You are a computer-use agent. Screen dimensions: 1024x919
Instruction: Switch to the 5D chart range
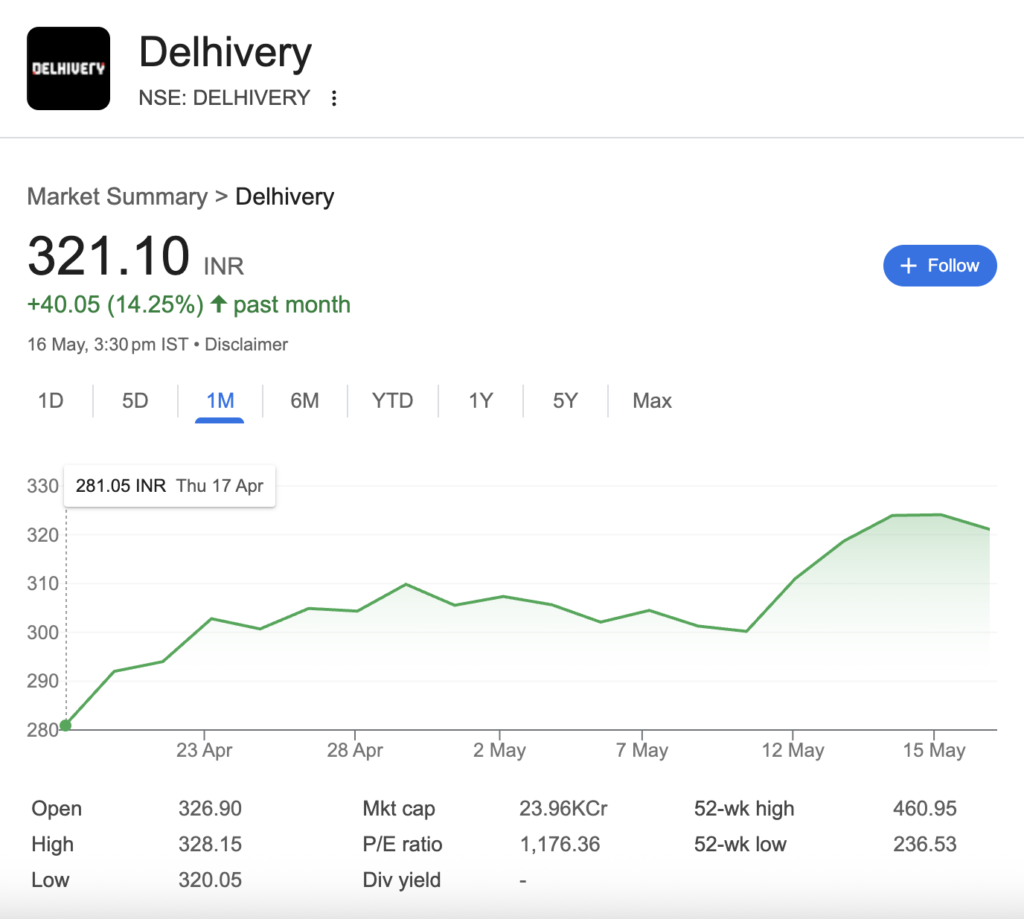click(x=135, y=400)
